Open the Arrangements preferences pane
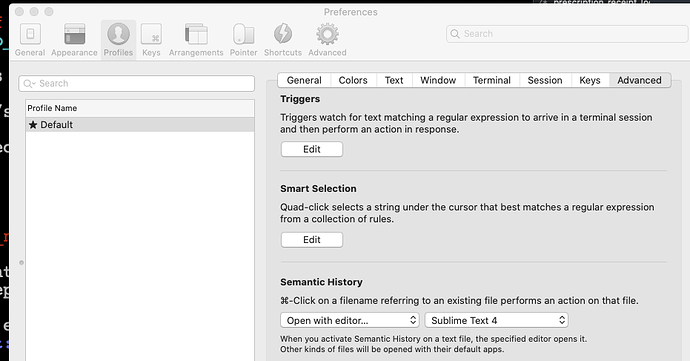This screenshot has height=361, width=690. [196, 34]
